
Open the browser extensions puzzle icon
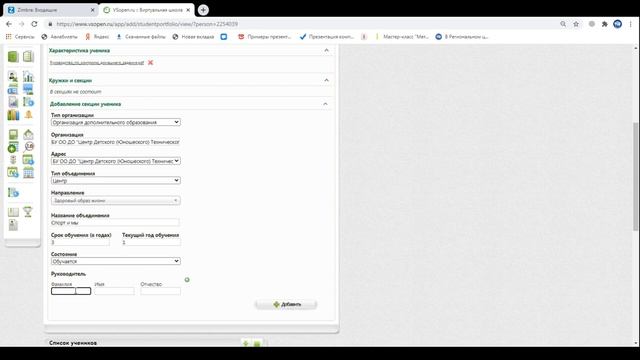[604, 24]
